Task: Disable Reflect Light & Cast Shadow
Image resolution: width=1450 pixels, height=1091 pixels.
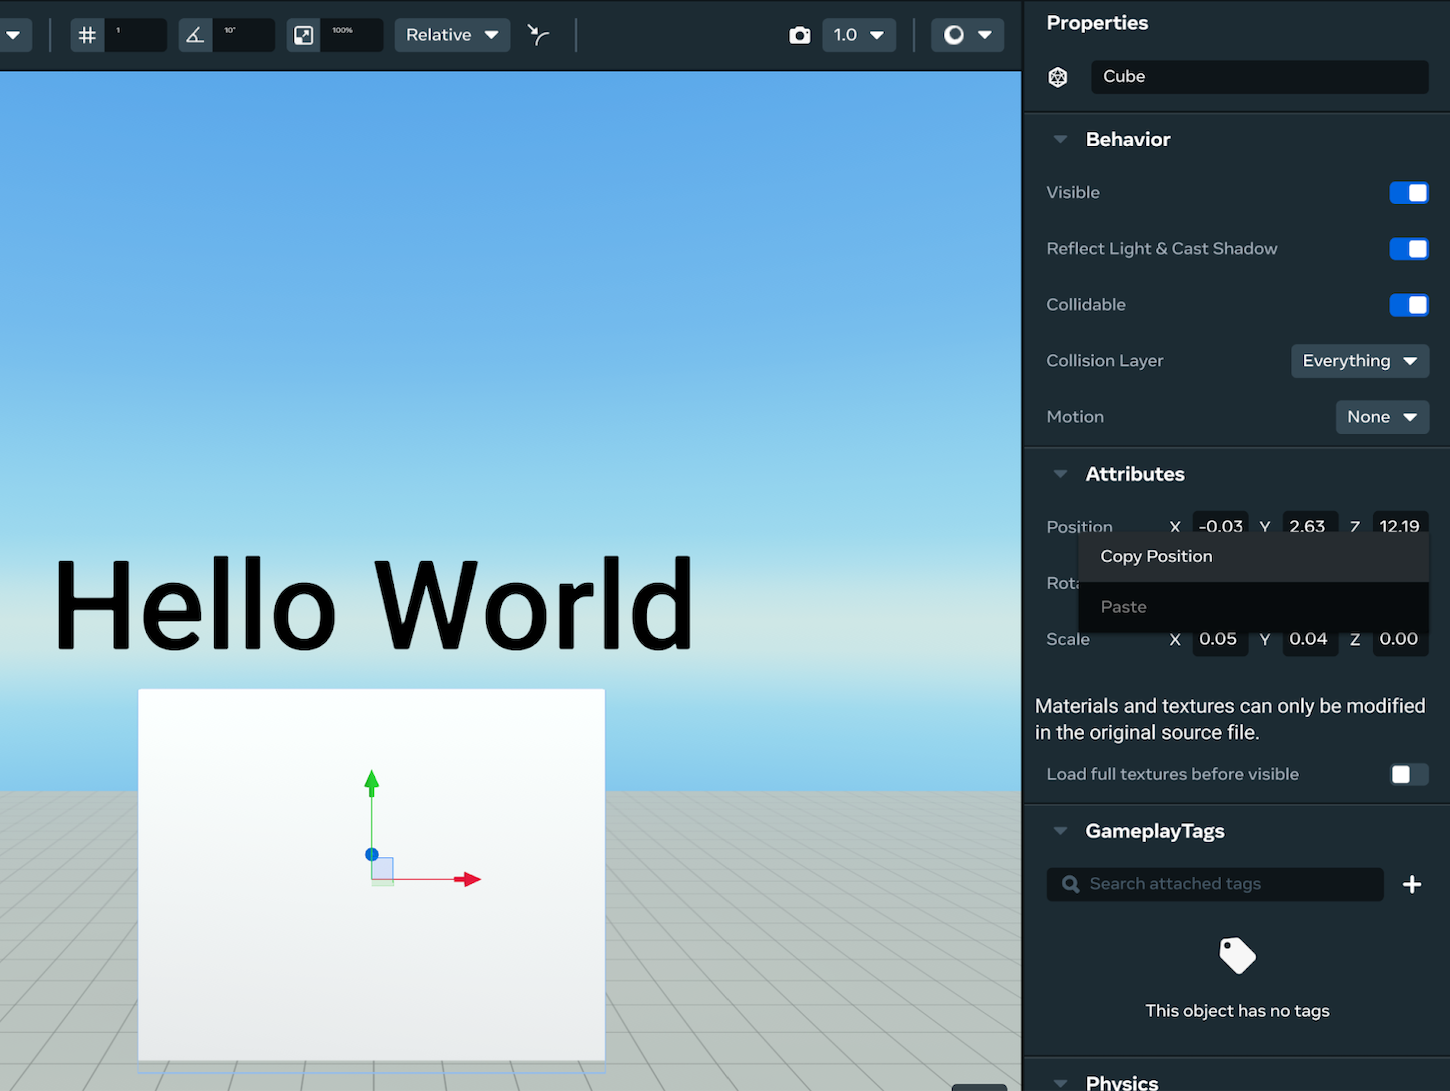Action: click(1409, 249)
